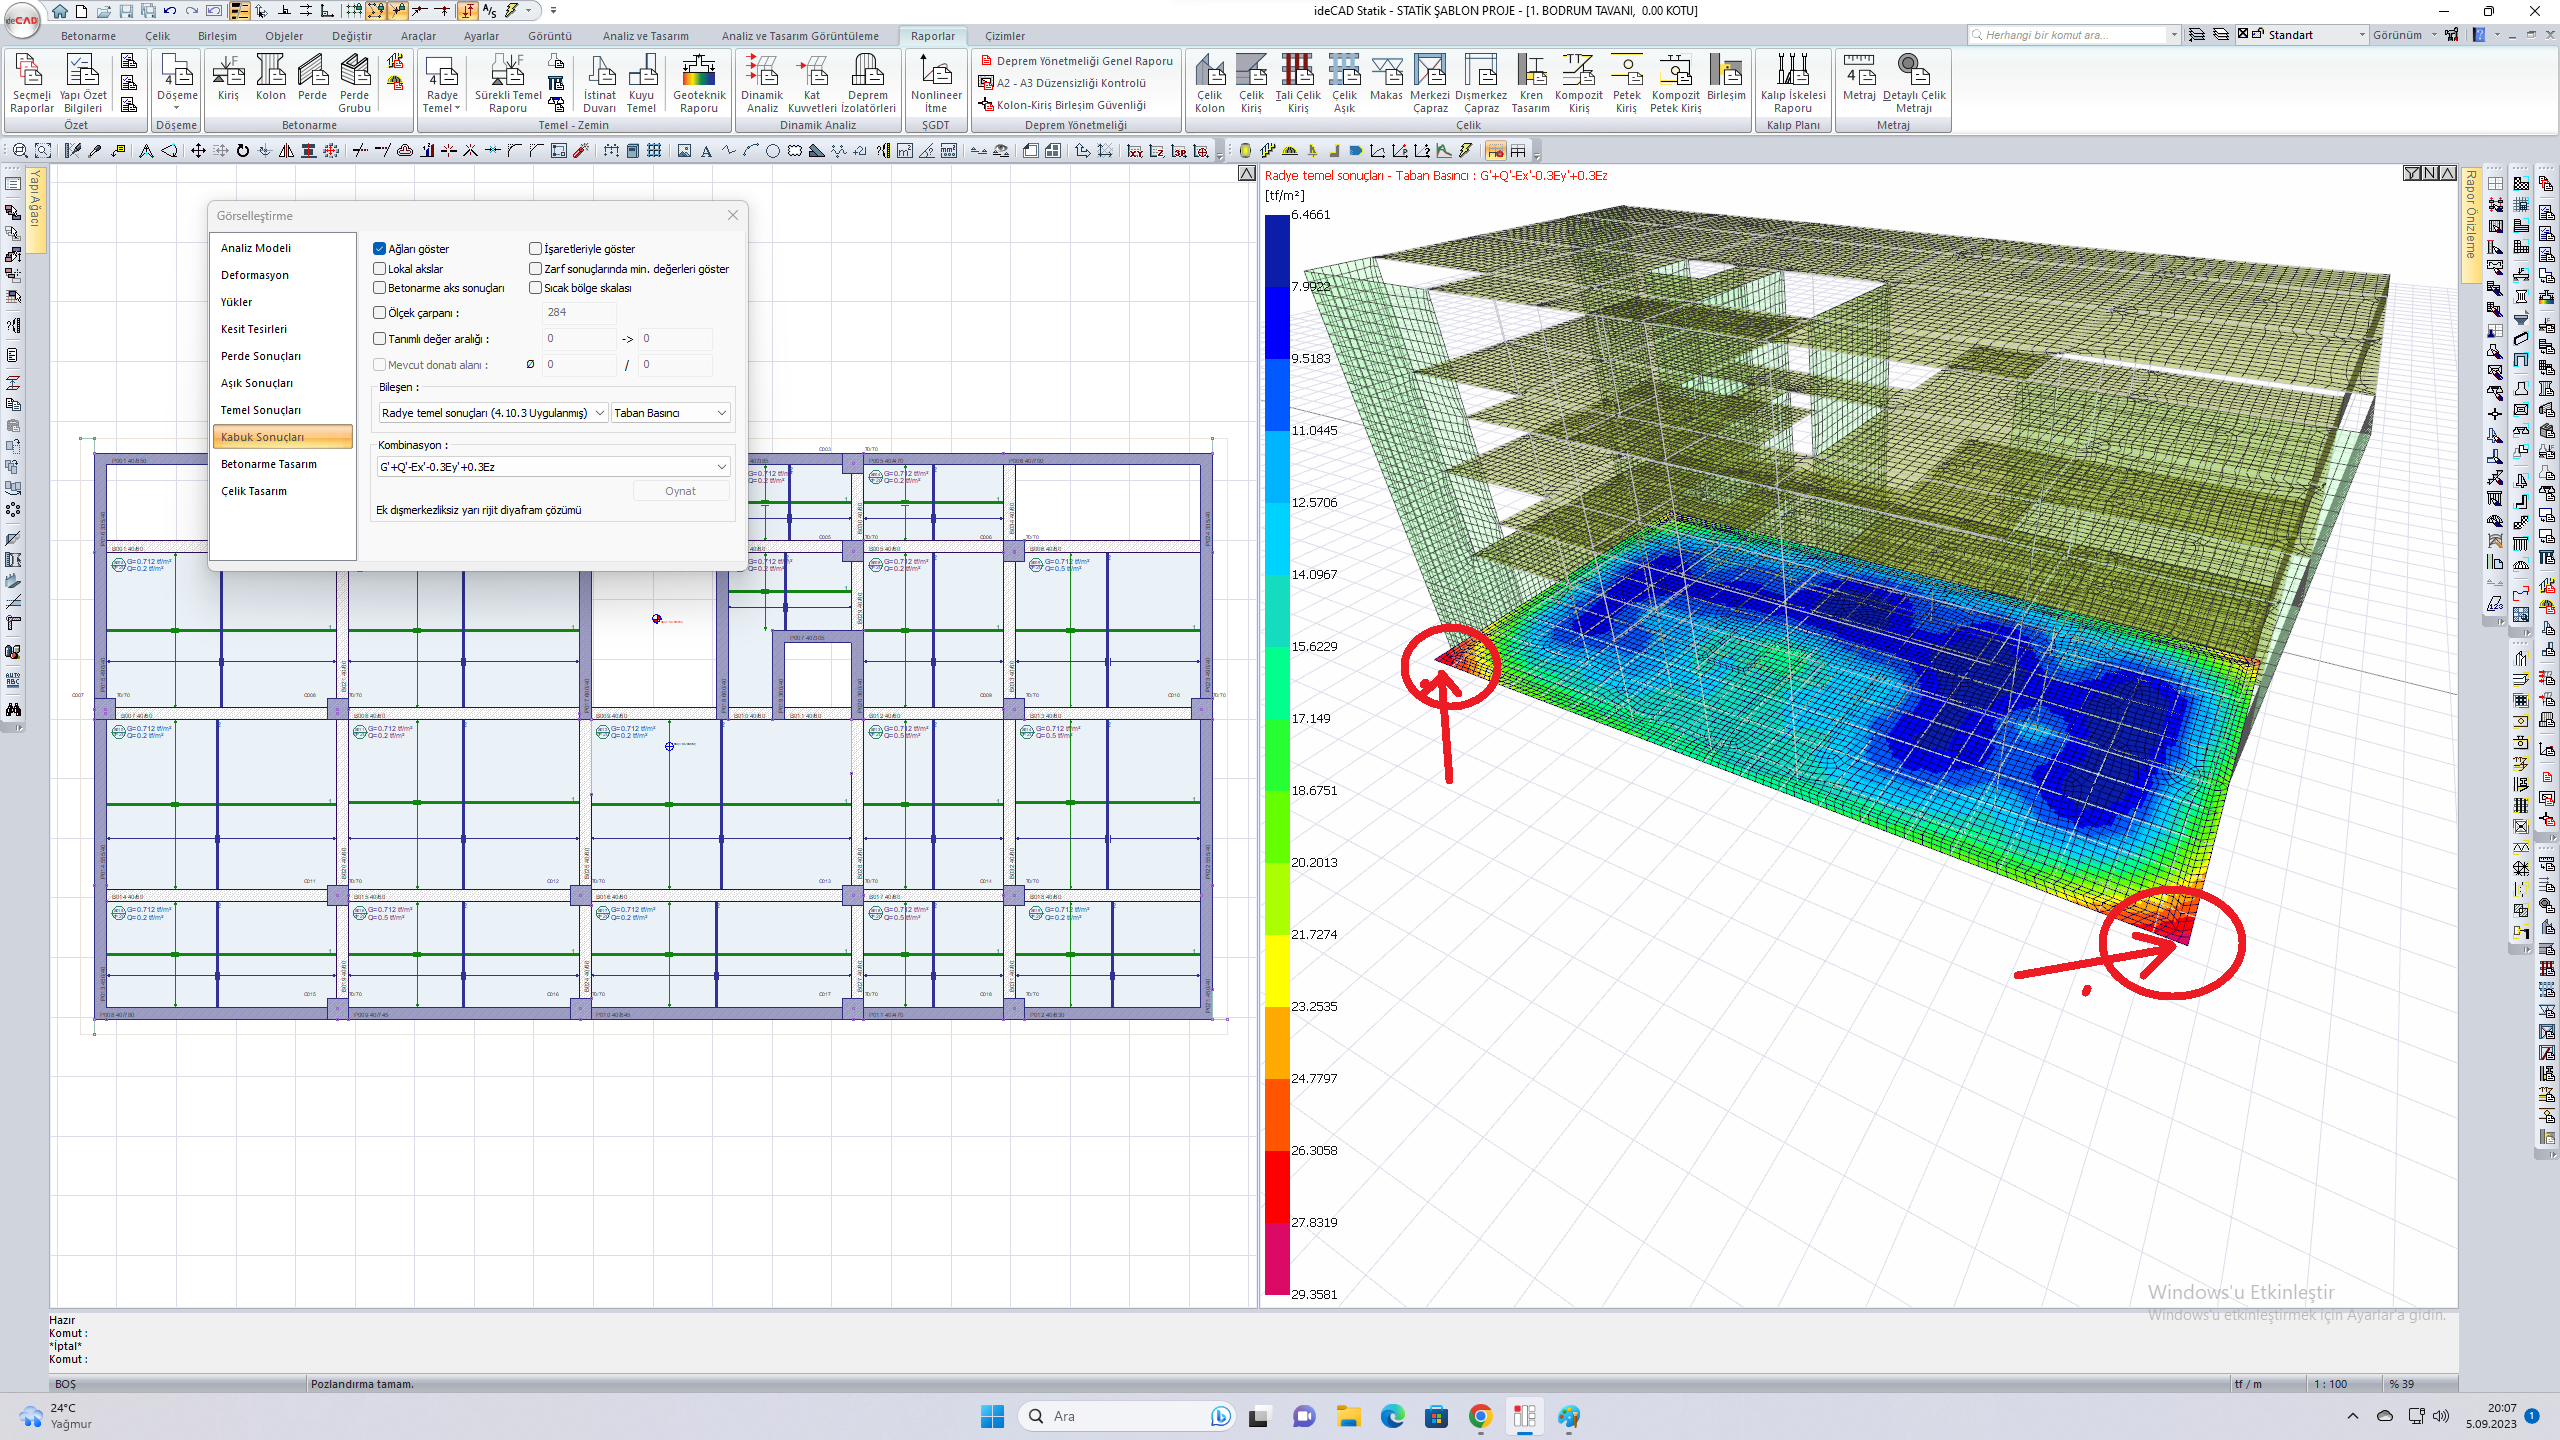Click the Oynat button

click(x=680, y=491)
